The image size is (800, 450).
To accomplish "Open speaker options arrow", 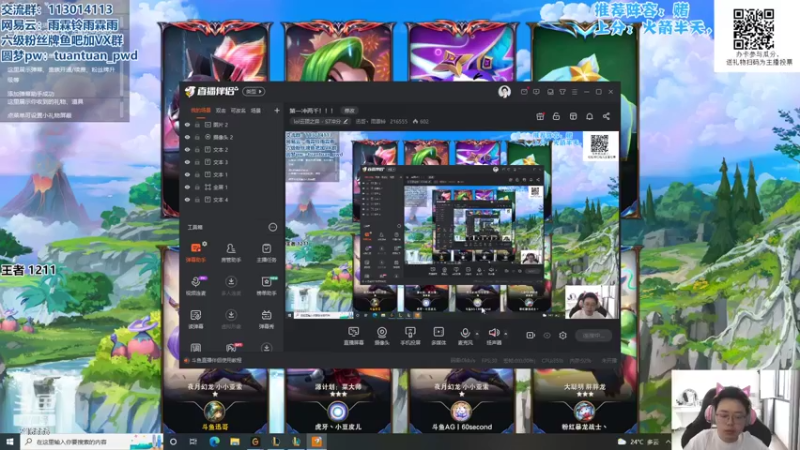I will (x=506, y=334).
